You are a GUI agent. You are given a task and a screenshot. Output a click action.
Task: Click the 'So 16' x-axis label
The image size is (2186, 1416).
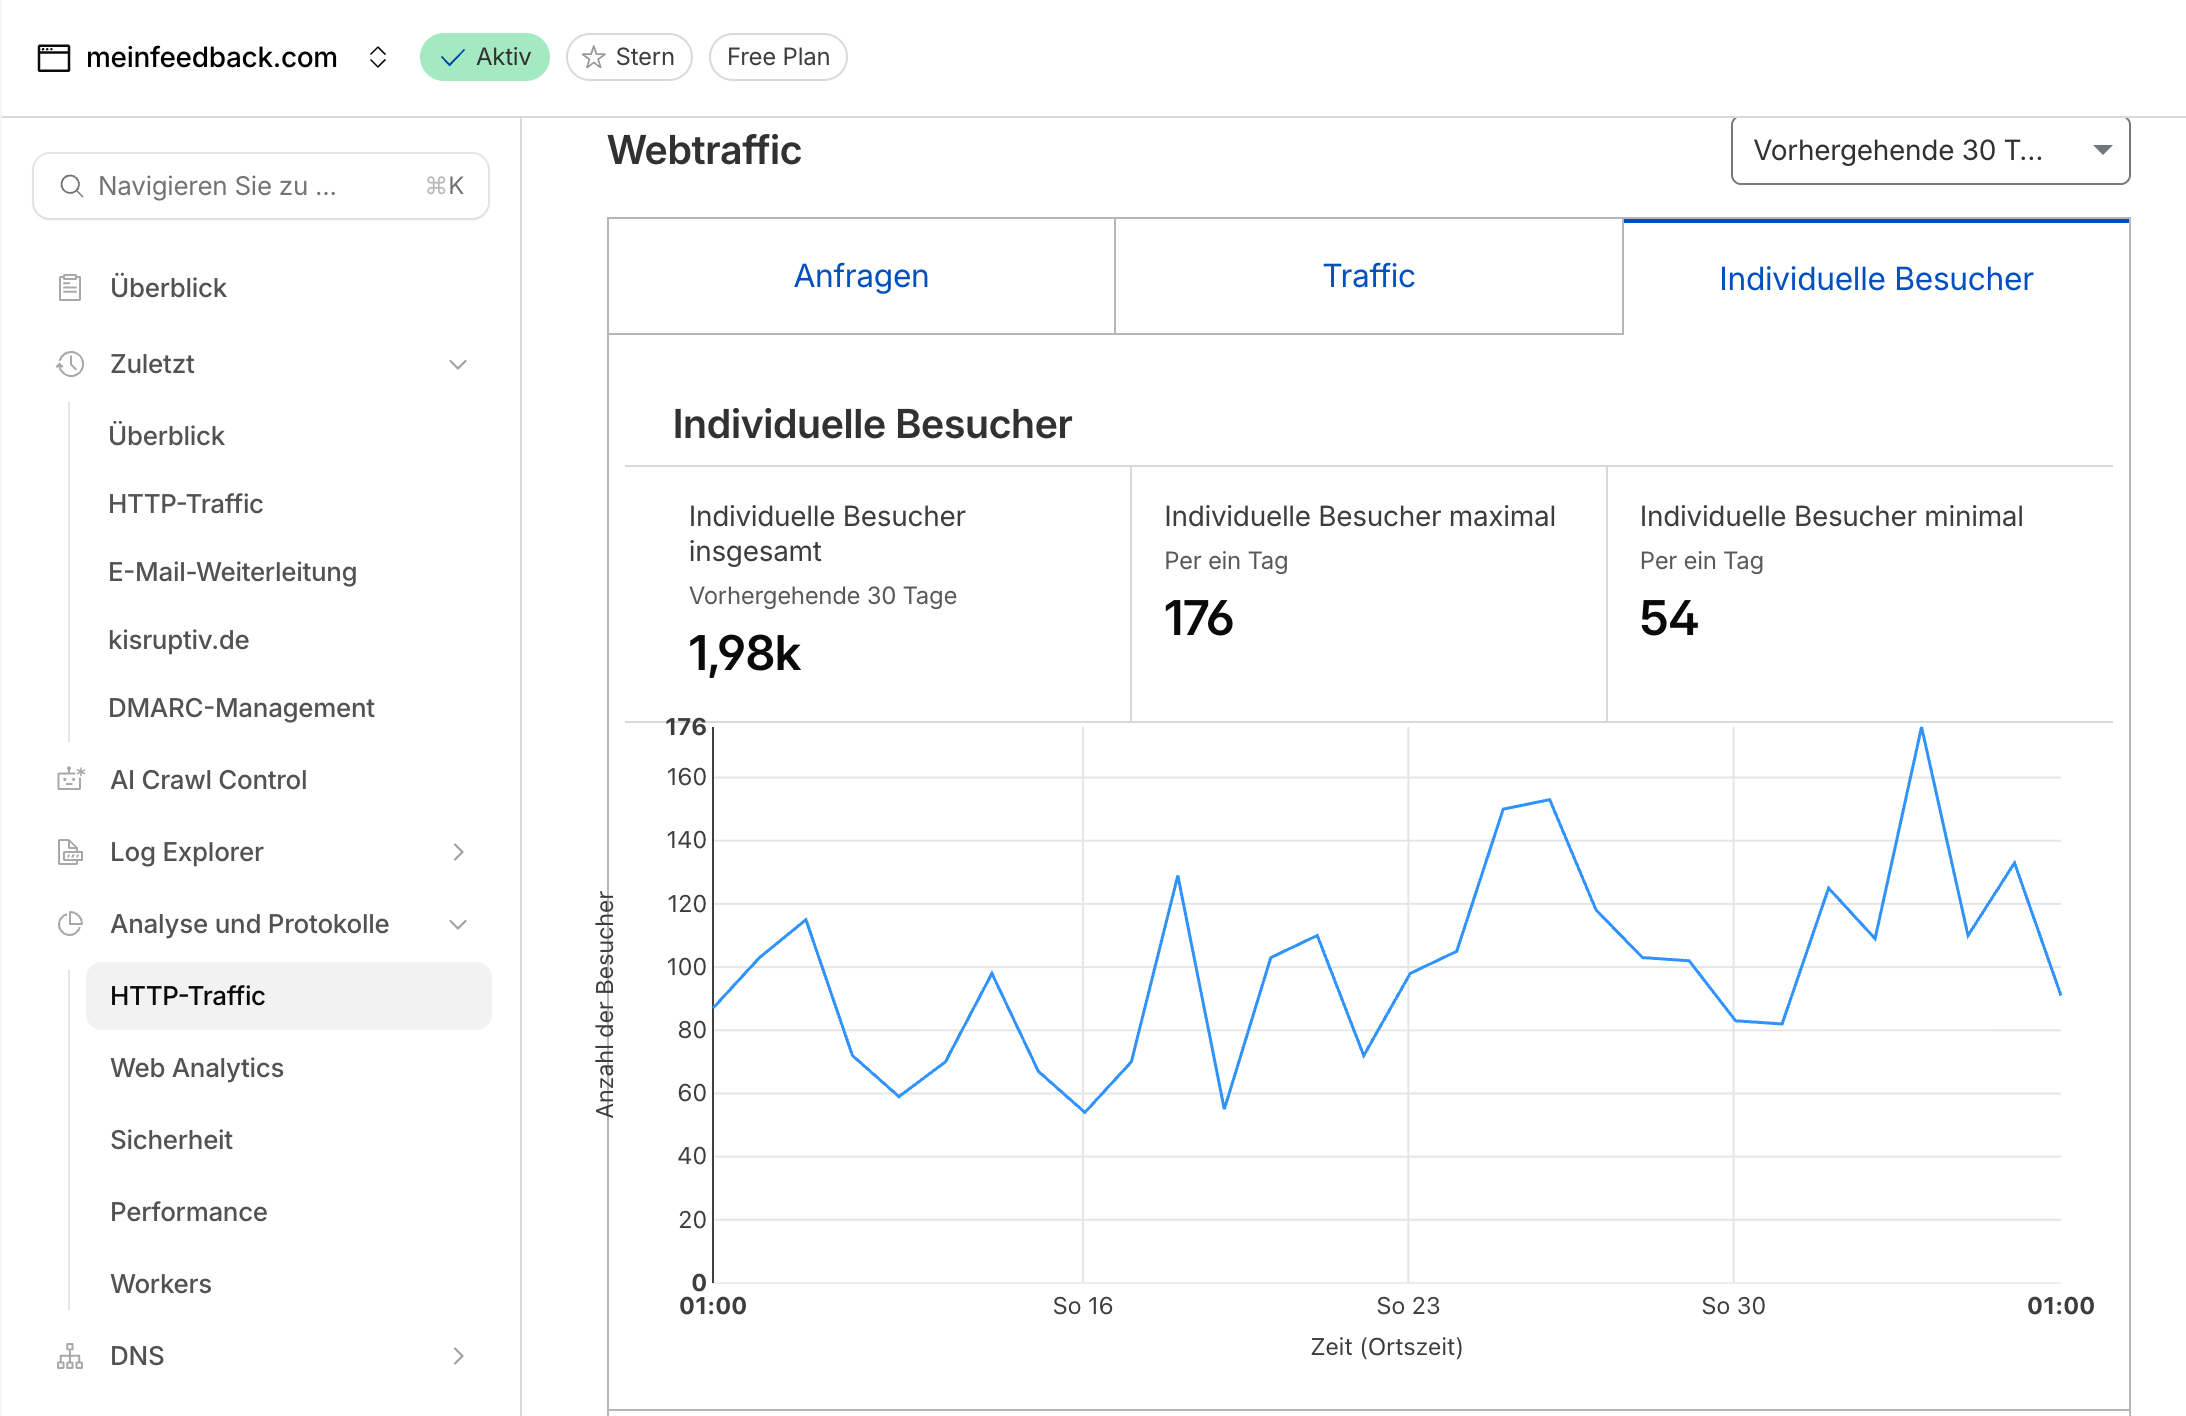[x=1082, y=1306]
